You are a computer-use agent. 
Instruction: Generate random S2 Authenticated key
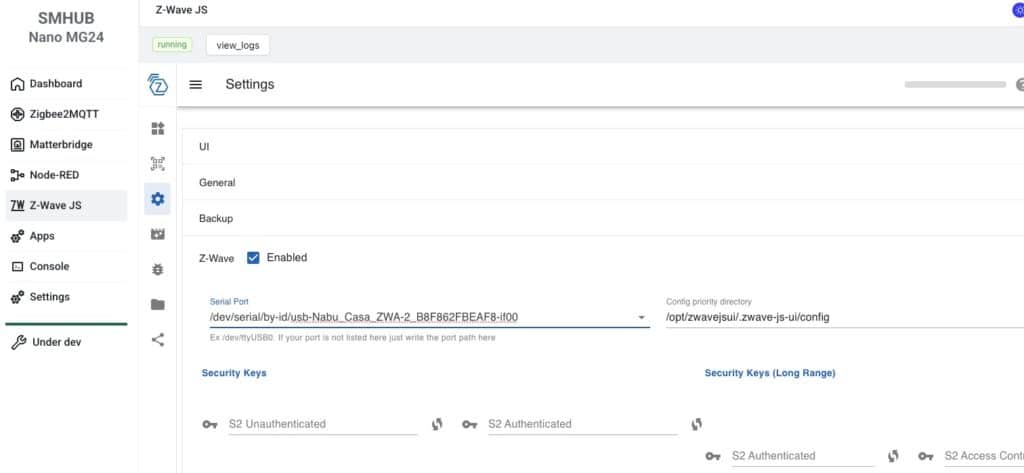pos(697,424)
